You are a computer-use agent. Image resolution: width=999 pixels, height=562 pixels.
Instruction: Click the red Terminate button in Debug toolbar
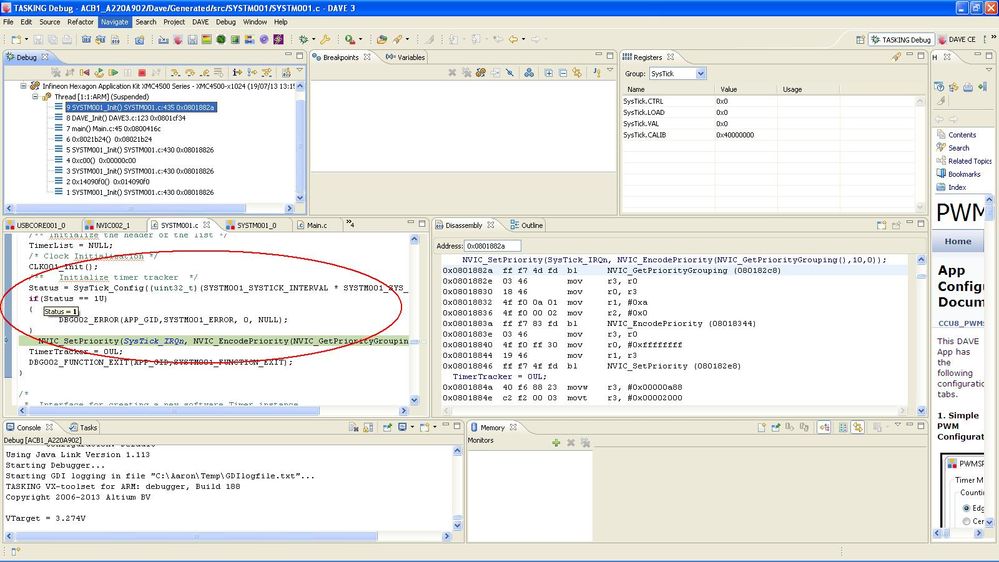[x=141, y=73]
